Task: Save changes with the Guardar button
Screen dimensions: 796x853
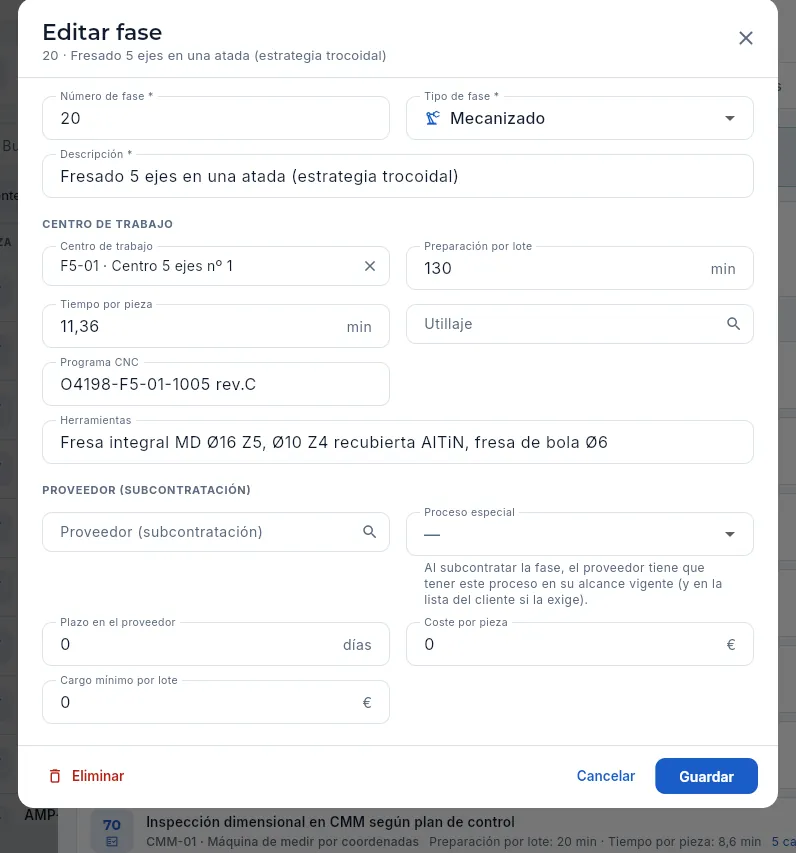Action: point(706,776)
